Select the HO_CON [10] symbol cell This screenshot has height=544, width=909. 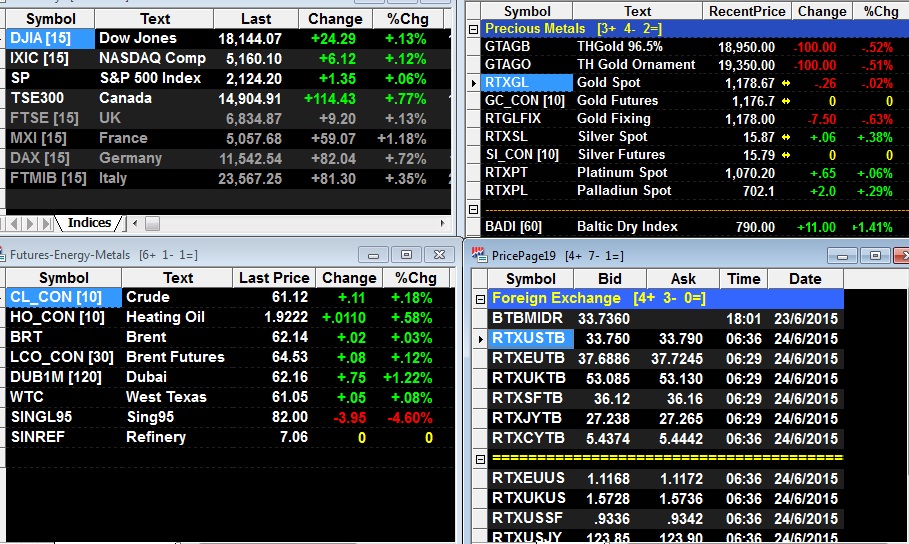(63, 317)
